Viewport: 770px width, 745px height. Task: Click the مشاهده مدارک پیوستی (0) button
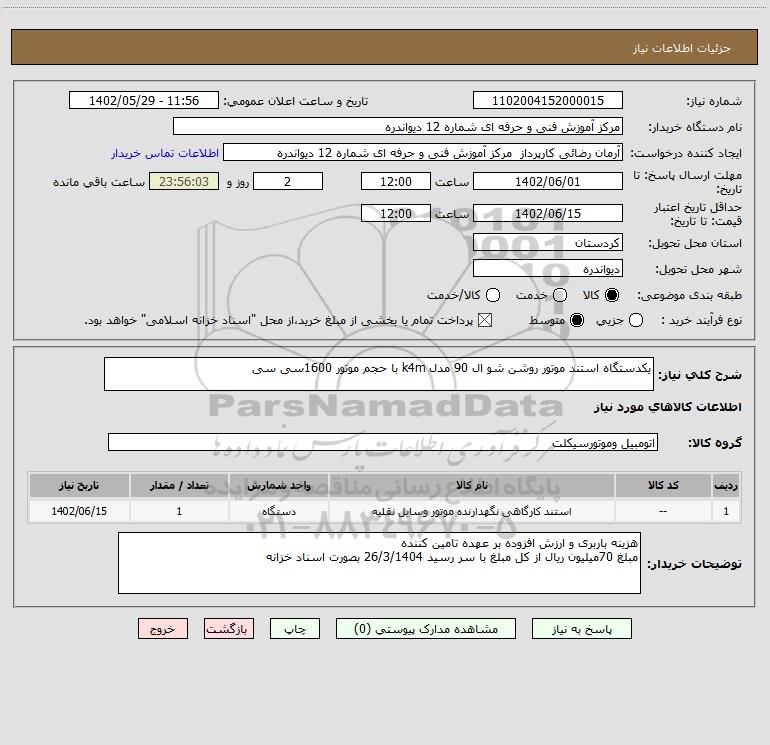pos(426,629)
